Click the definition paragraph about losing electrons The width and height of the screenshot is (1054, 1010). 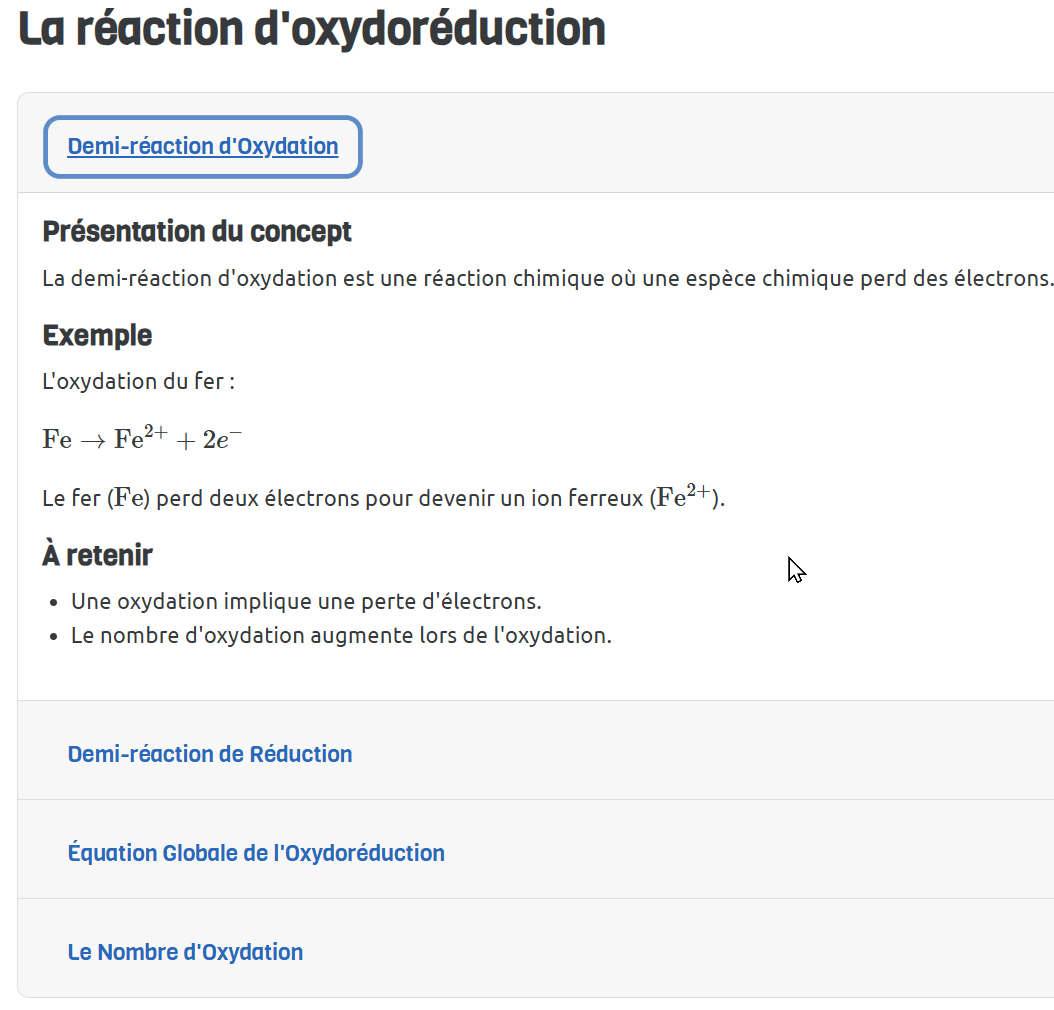click(x=547, y=278)
